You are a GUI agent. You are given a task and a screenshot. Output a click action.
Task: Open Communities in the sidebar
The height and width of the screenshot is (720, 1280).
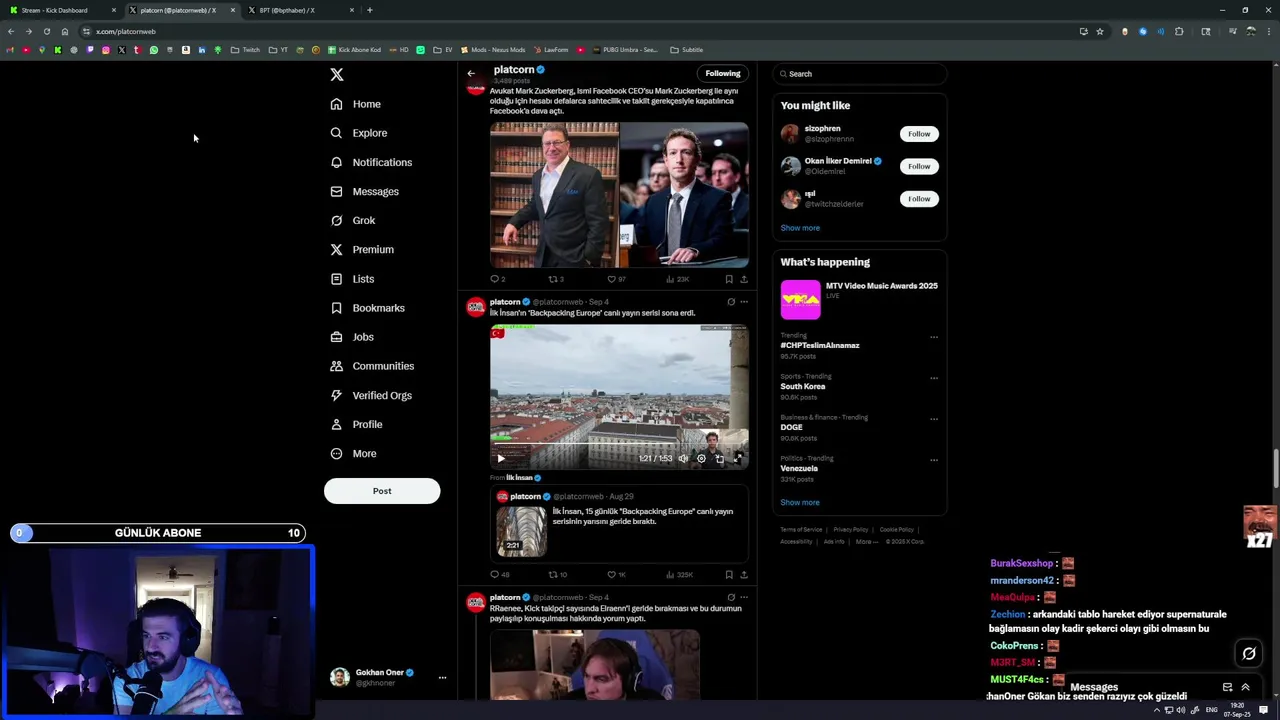(372, 366)
